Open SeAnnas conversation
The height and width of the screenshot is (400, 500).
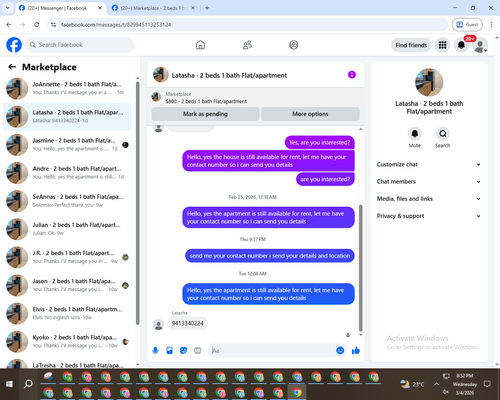(x=67, y=201)
